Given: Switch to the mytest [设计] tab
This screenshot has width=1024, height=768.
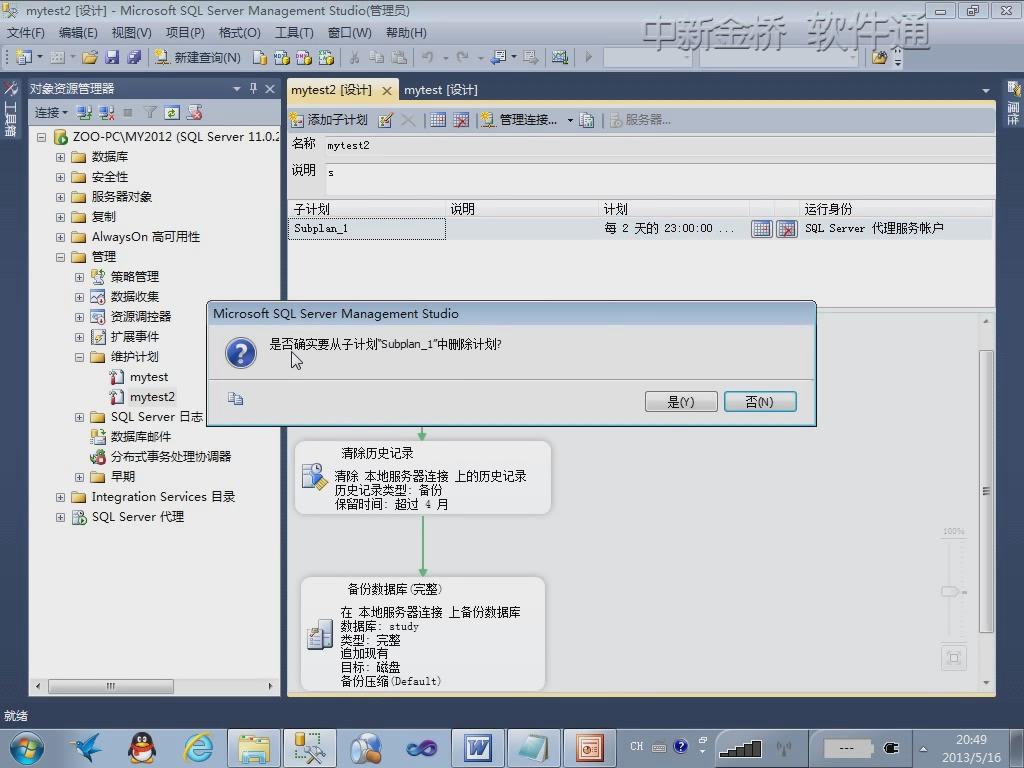Looking at the screenshot, I should [441, 90].
